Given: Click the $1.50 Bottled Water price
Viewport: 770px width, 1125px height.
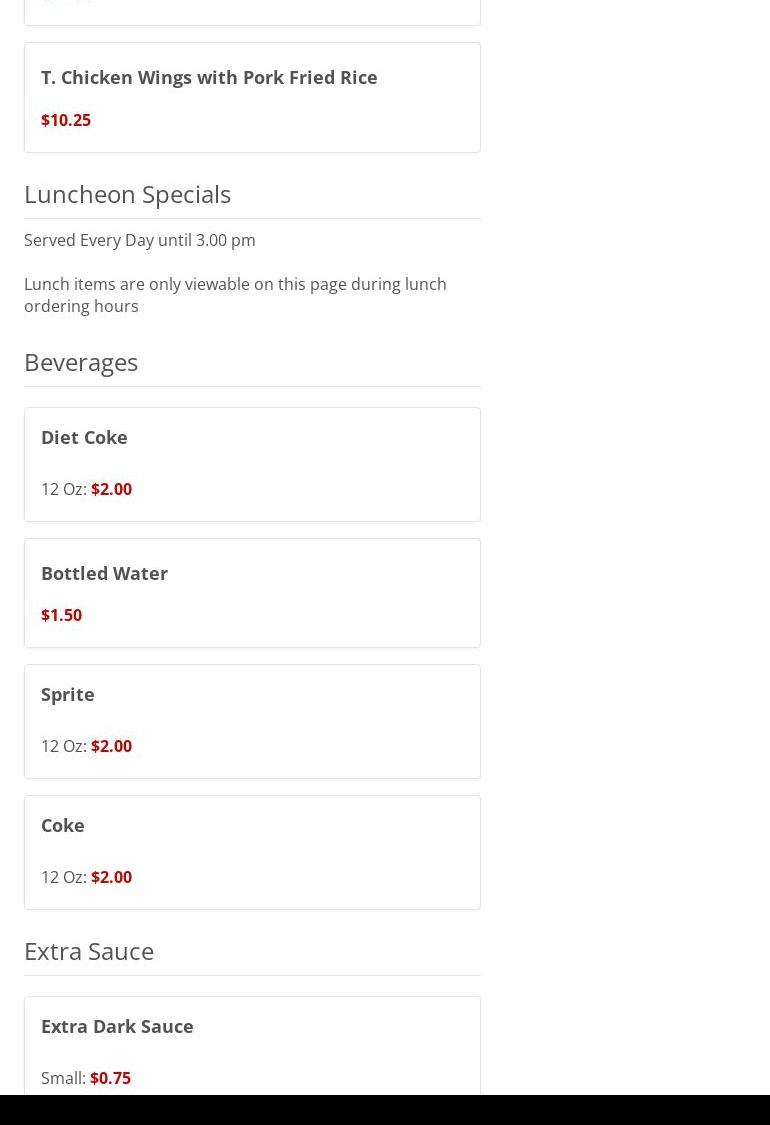Looking at the screenshot, I should [61, 615].
